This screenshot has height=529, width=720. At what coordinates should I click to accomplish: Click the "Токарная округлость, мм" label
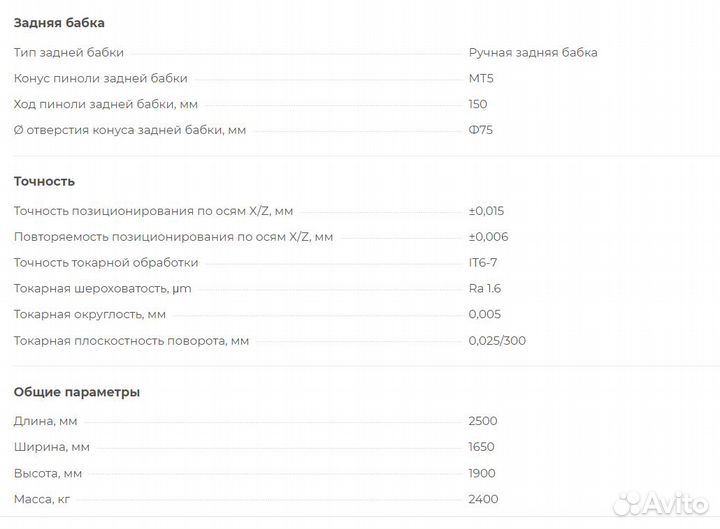pyautogui.click(x=90, y=315)
